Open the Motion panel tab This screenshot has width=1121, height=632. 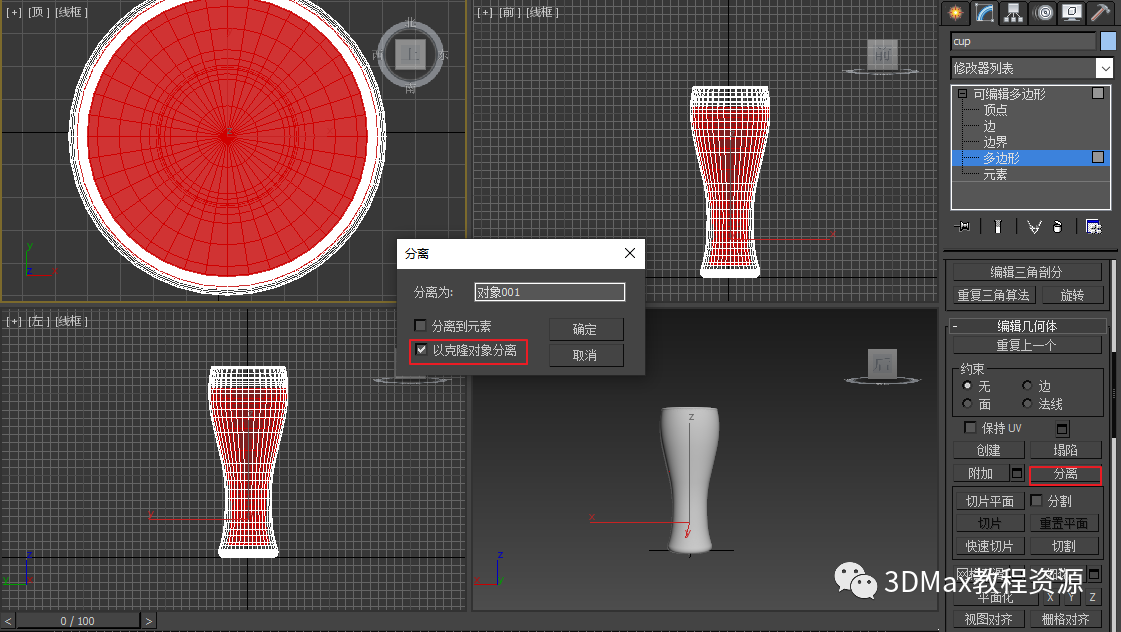point(1043,12)
